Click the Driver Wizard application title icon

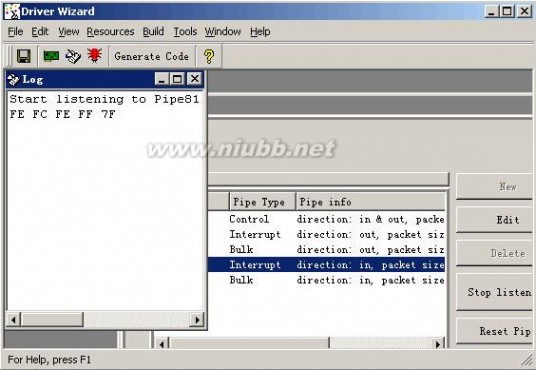12,12
